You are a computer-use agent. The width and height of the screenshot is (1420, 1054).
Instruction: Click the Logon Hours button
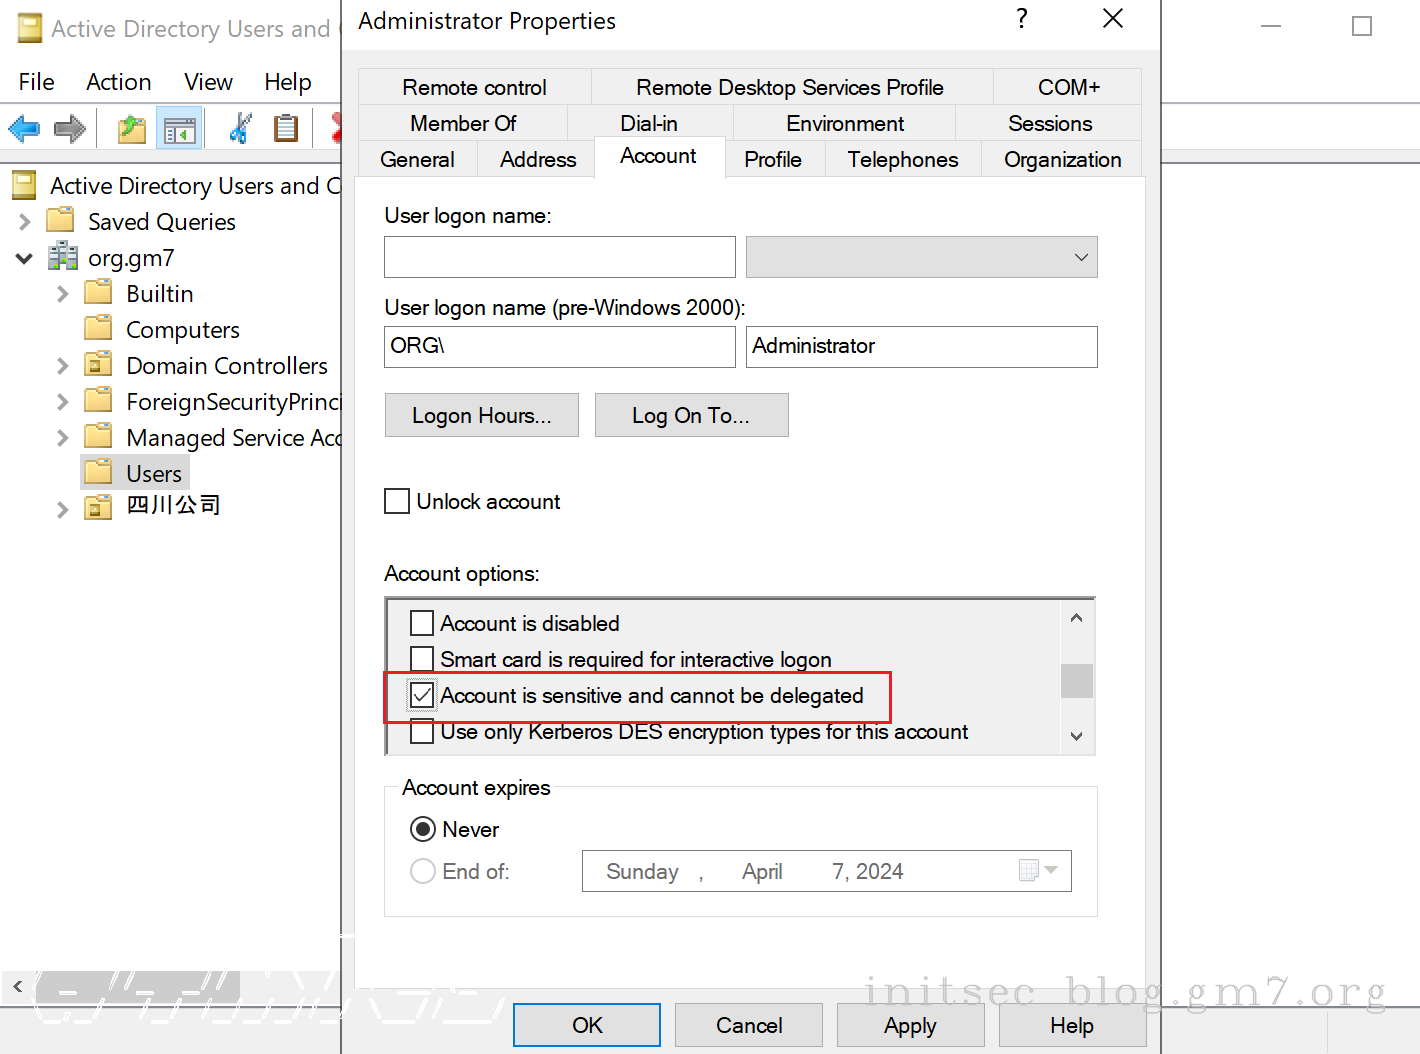pyautogui.click(x=481, y=415)
